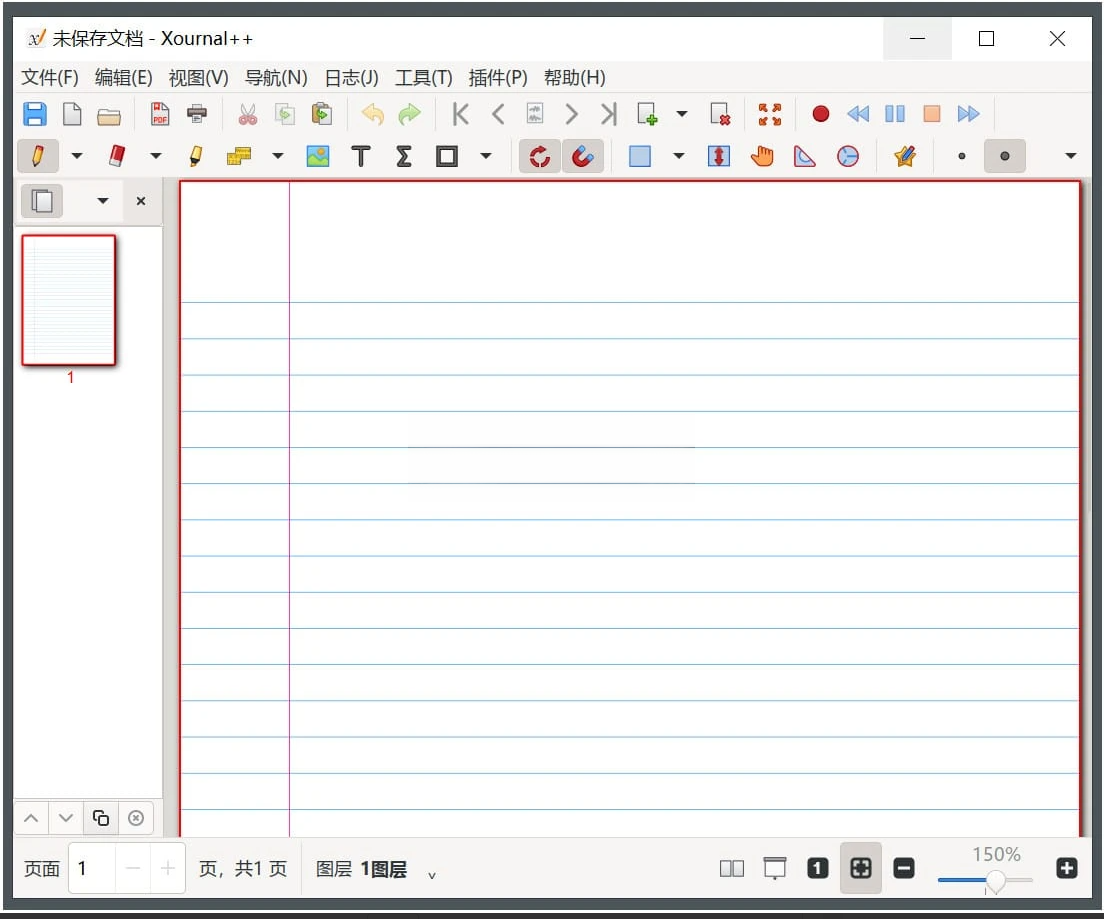Viewport: 1104px width, 919px height.
Task: Select the Pen tool
Action: click(x=38, y=156)
